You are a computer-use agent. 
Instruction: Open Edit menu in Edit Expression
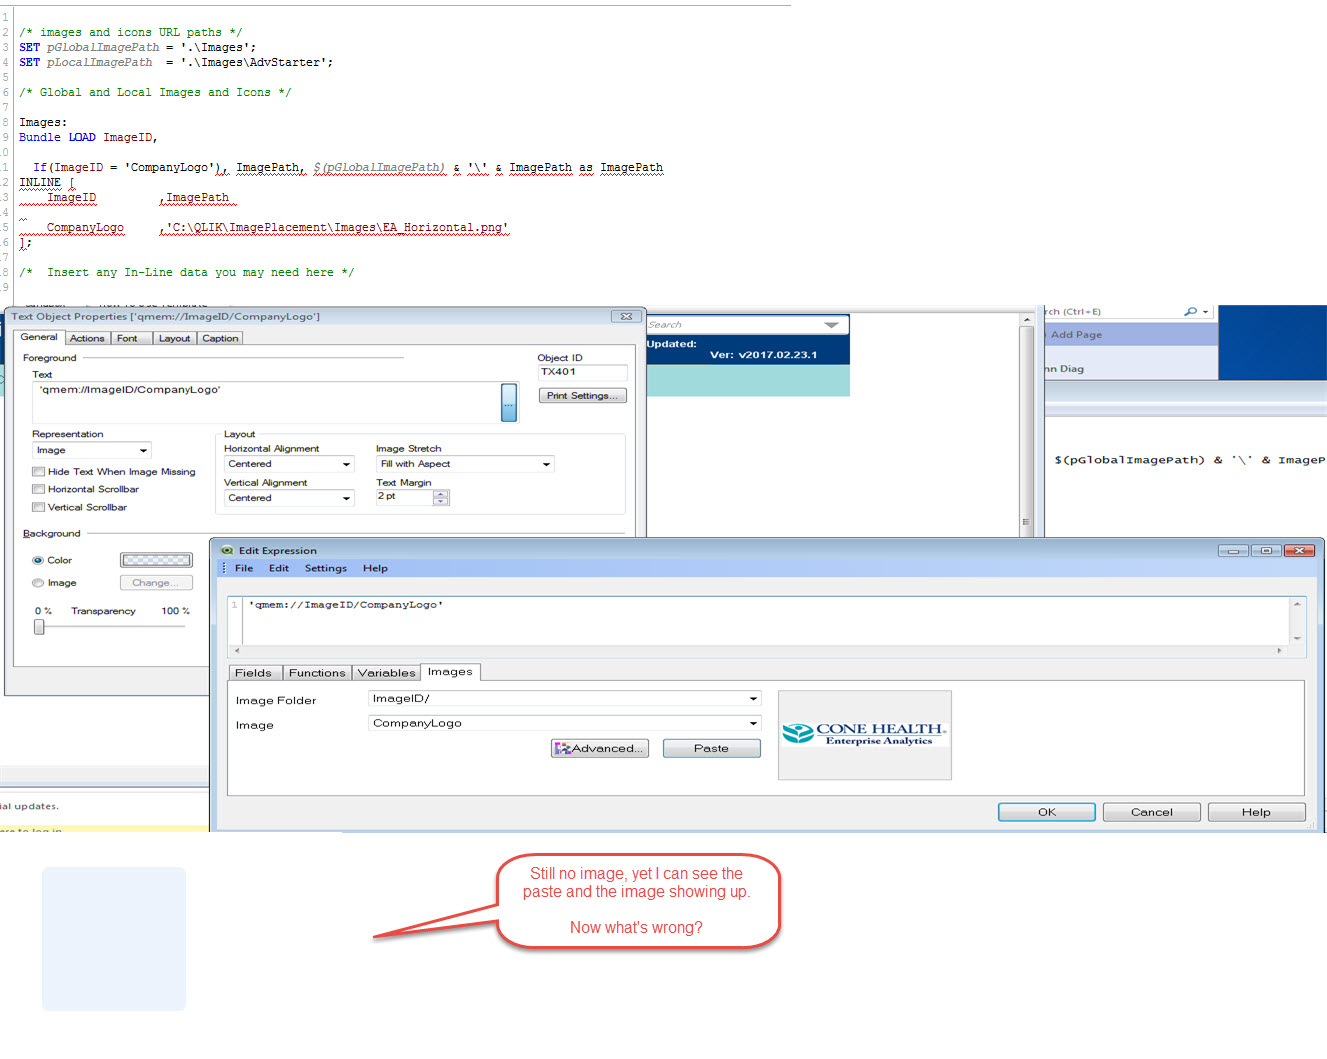pyautogui.click(x=279, y=568)
